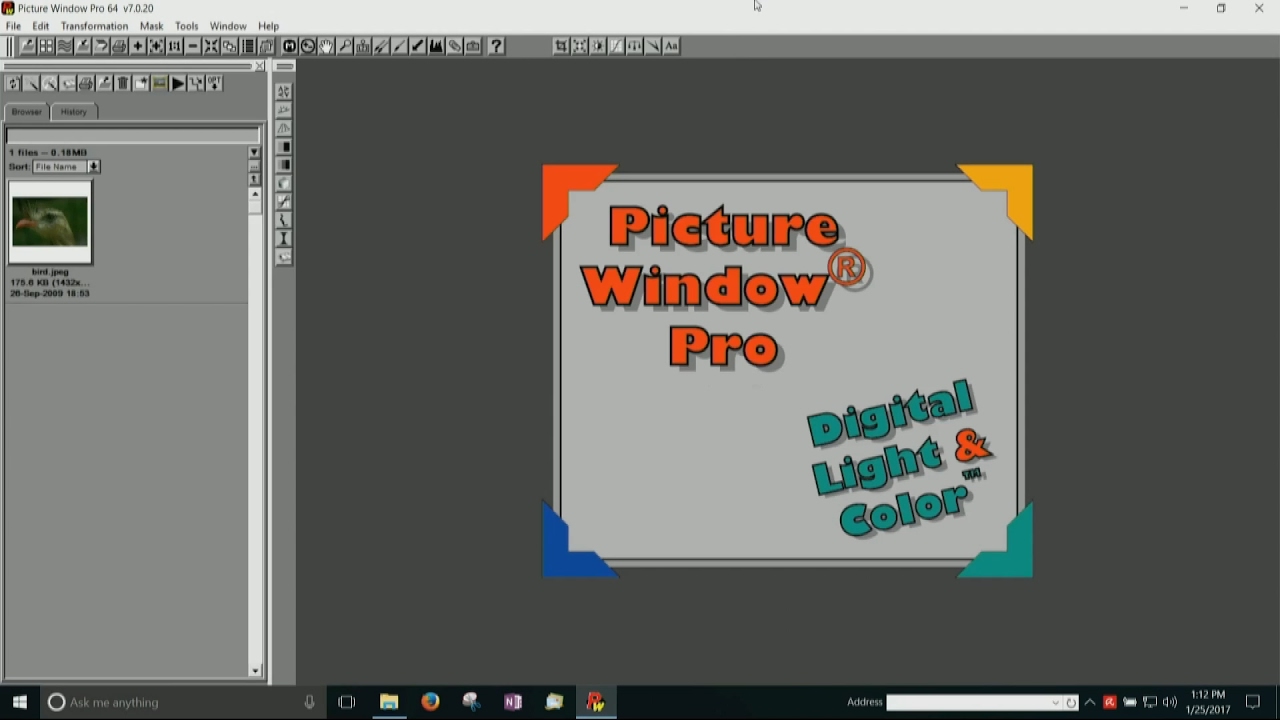1280x720 pixels.
Task: Toggle the highlighted thumbnail view icon
Action: 159,84
